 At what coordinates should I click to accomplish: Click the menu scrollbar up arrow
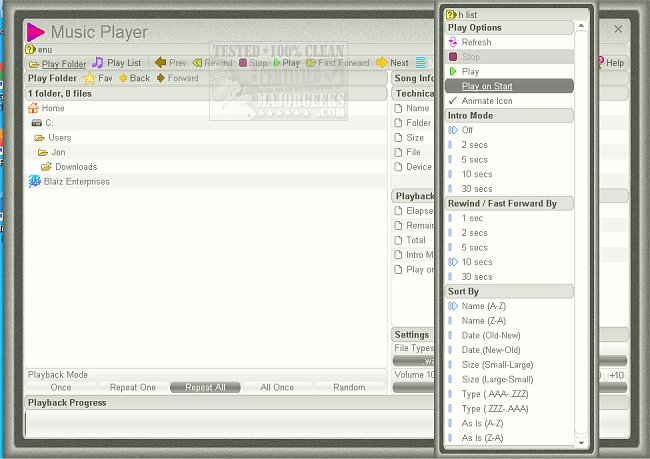click(581, 26)
